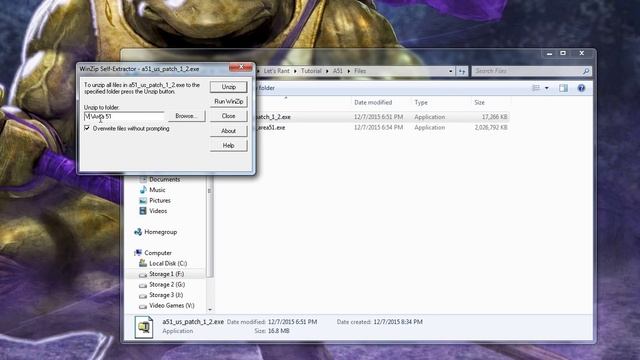Select the patch_1_2.exe file row
Viewport: 640px width, 360px height.
coord(361,117)
